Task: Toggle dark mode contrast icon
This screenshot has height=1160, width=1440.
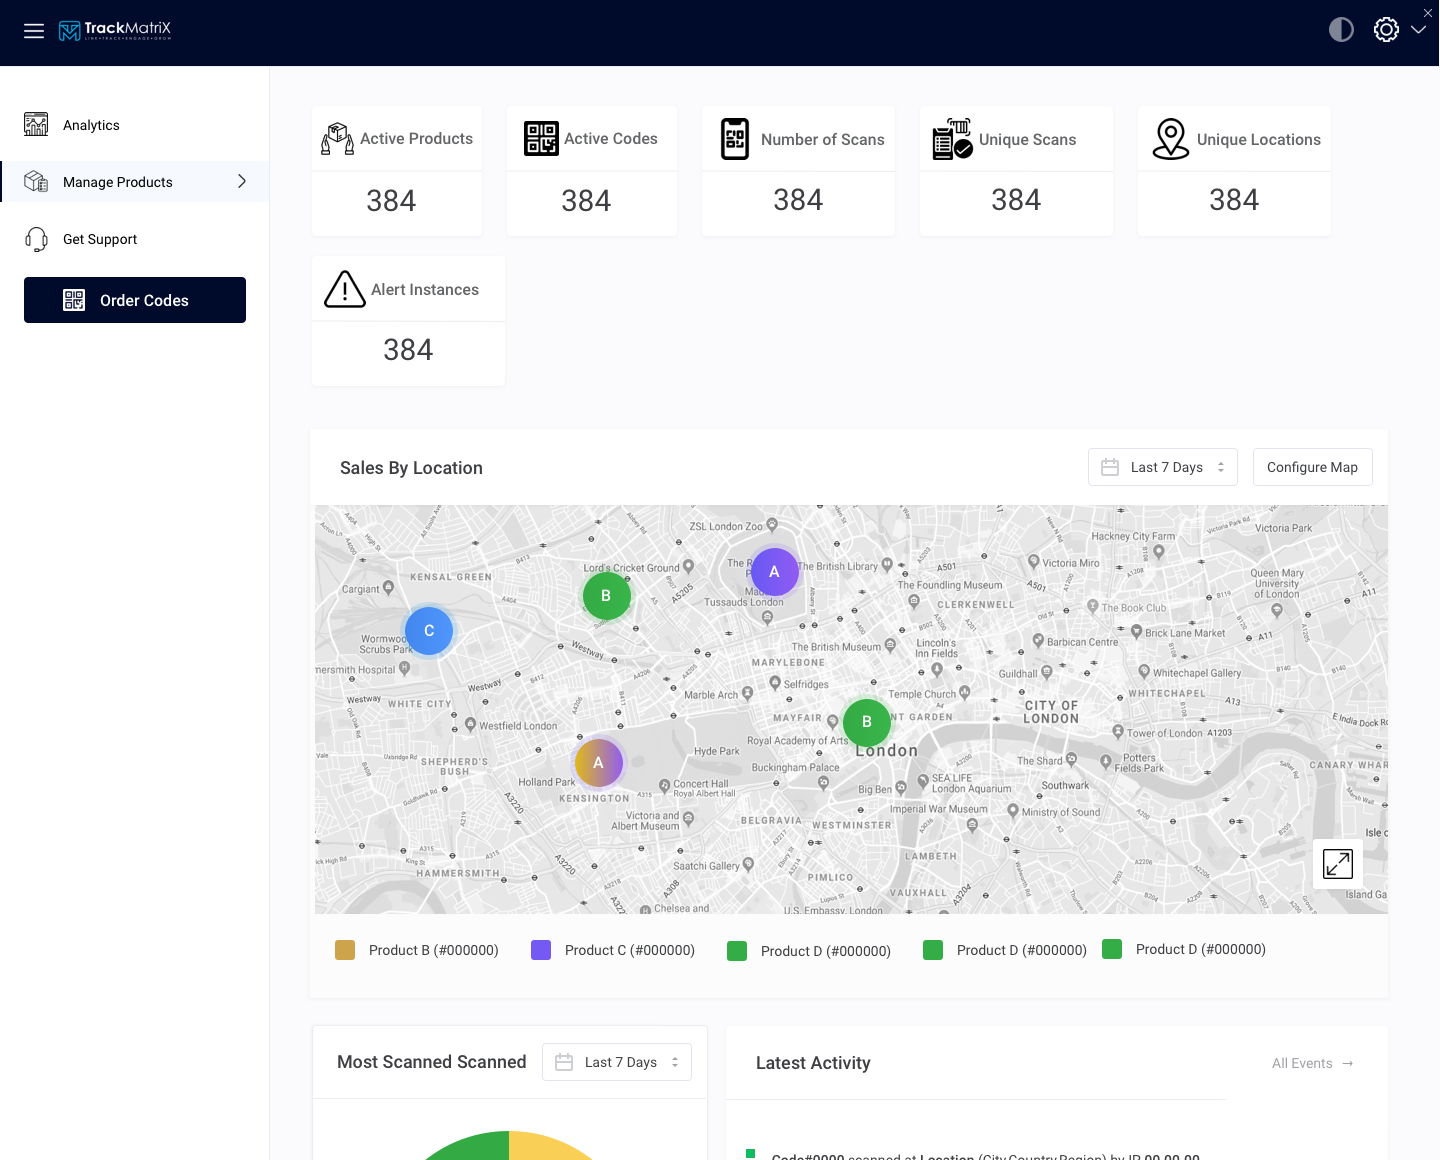Action: 1341,30
